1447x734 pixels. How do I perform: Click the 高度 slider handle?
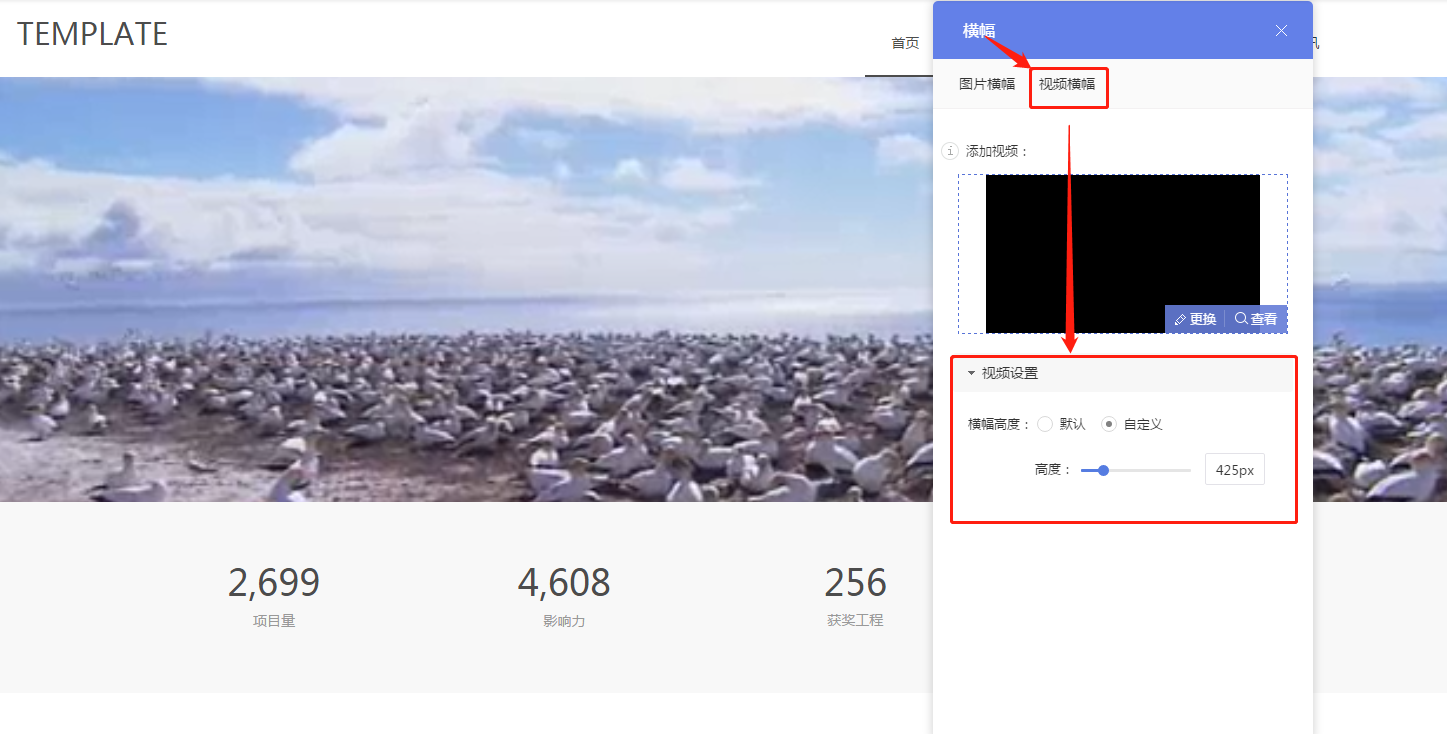pyautogui.click(x=1103, y=470)
